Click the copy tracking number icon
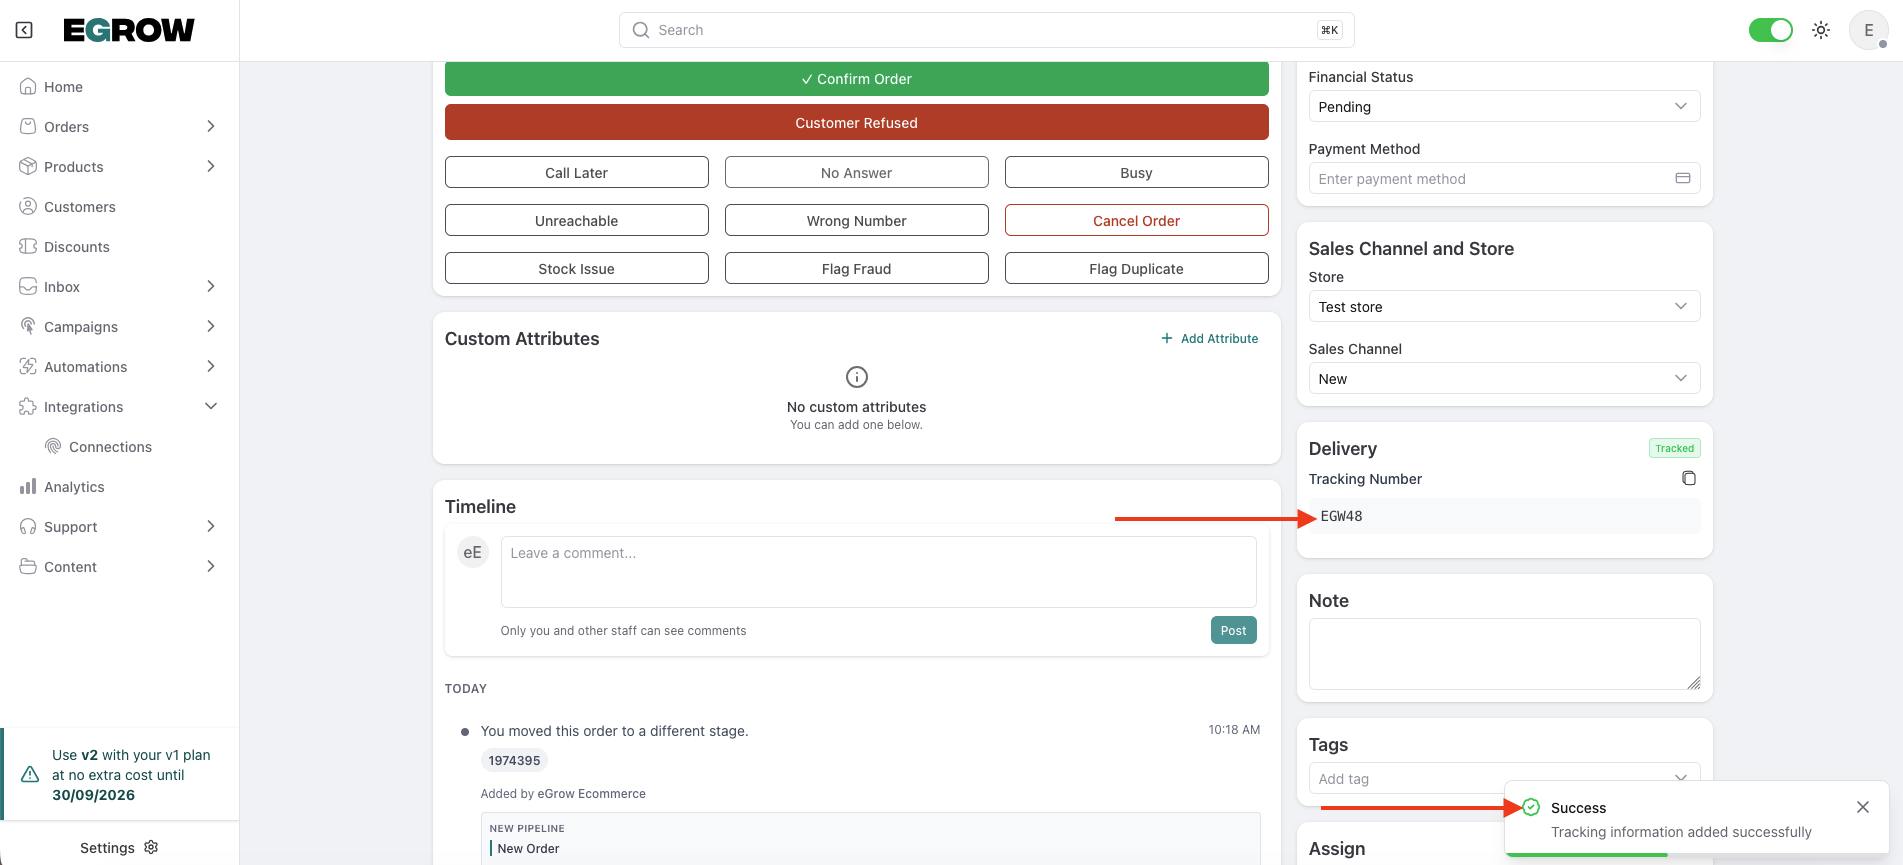 (x=1689, y=478)
